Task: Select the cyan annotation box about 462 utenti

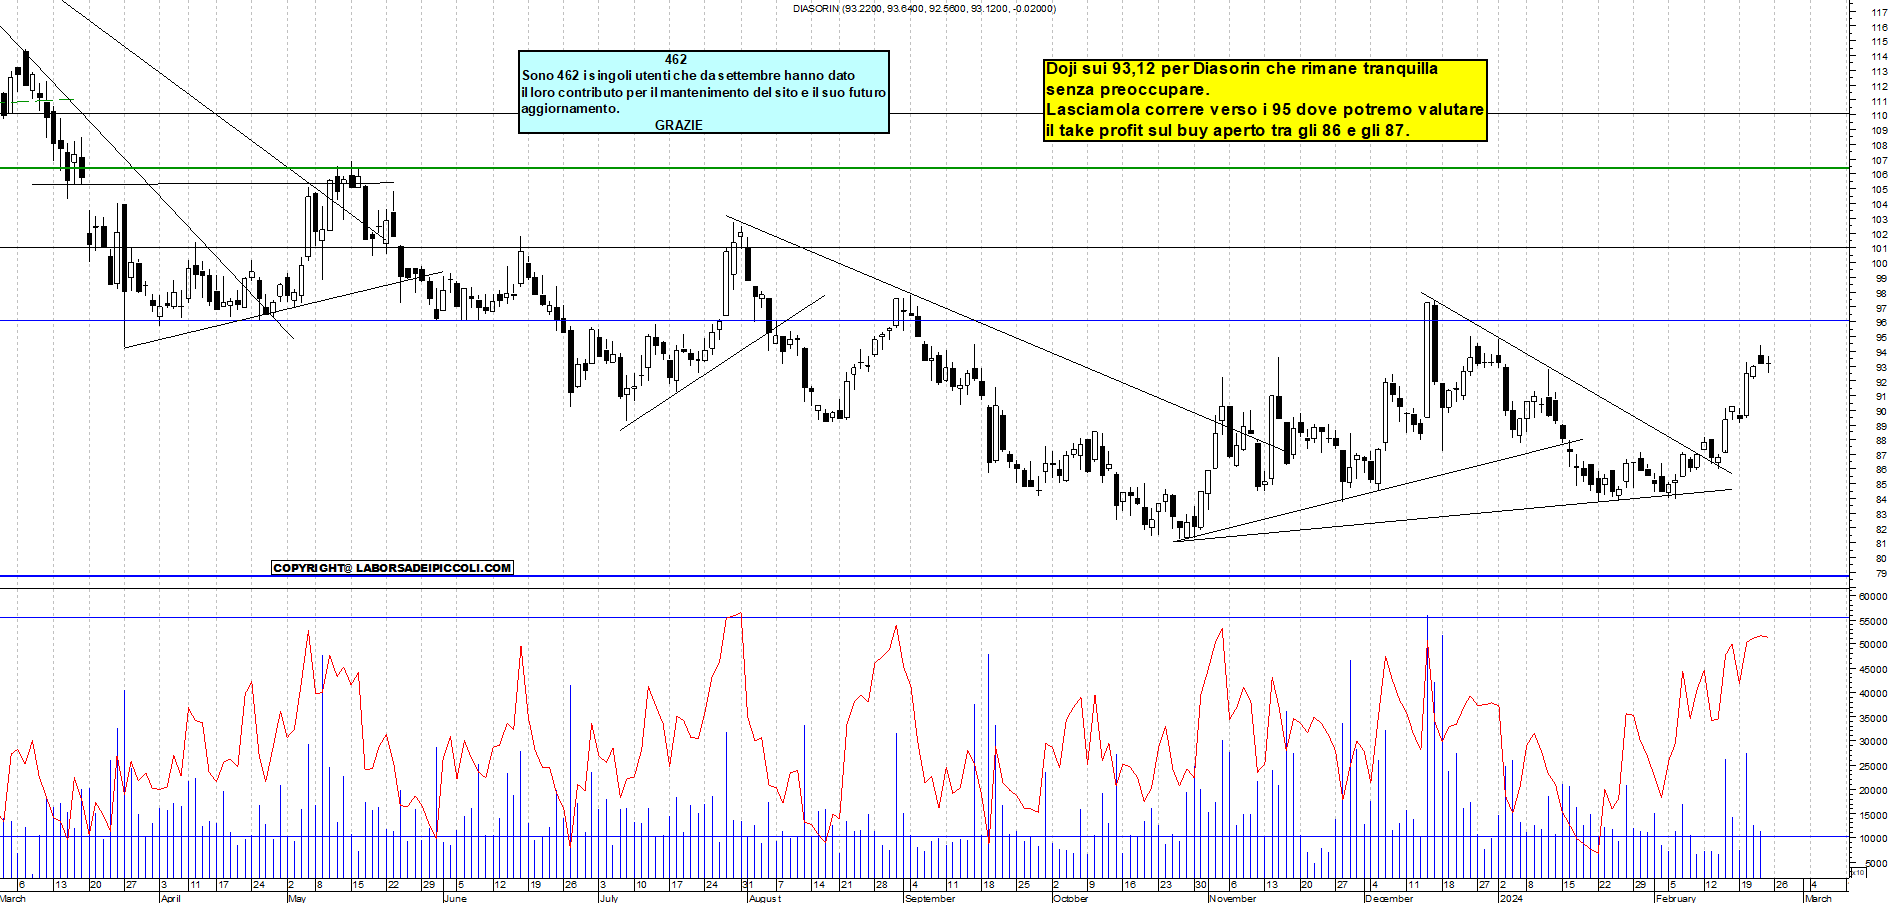Action: point(704,92)
